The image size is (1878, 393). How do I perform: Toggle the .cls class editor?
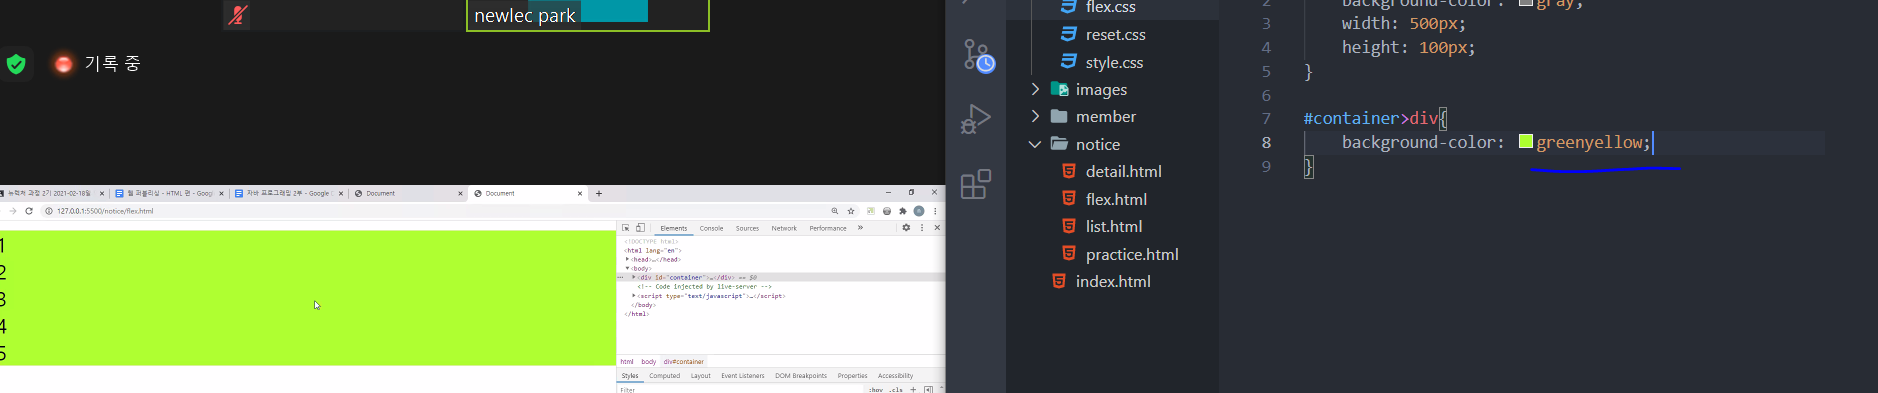[x=896, y=389]
